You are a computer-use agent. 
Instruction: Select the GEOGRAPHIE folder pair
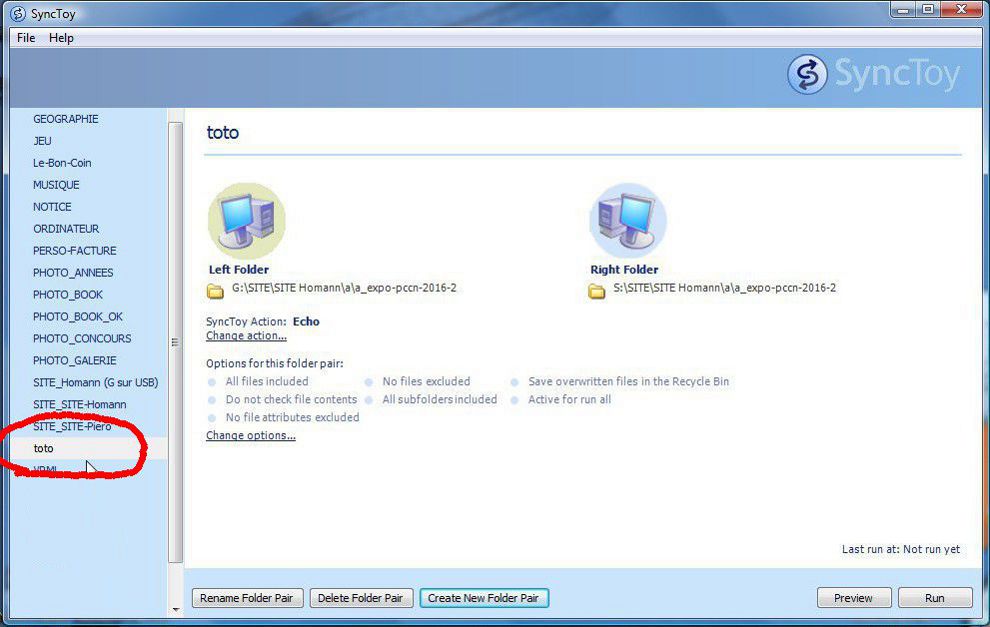[66, 119]
